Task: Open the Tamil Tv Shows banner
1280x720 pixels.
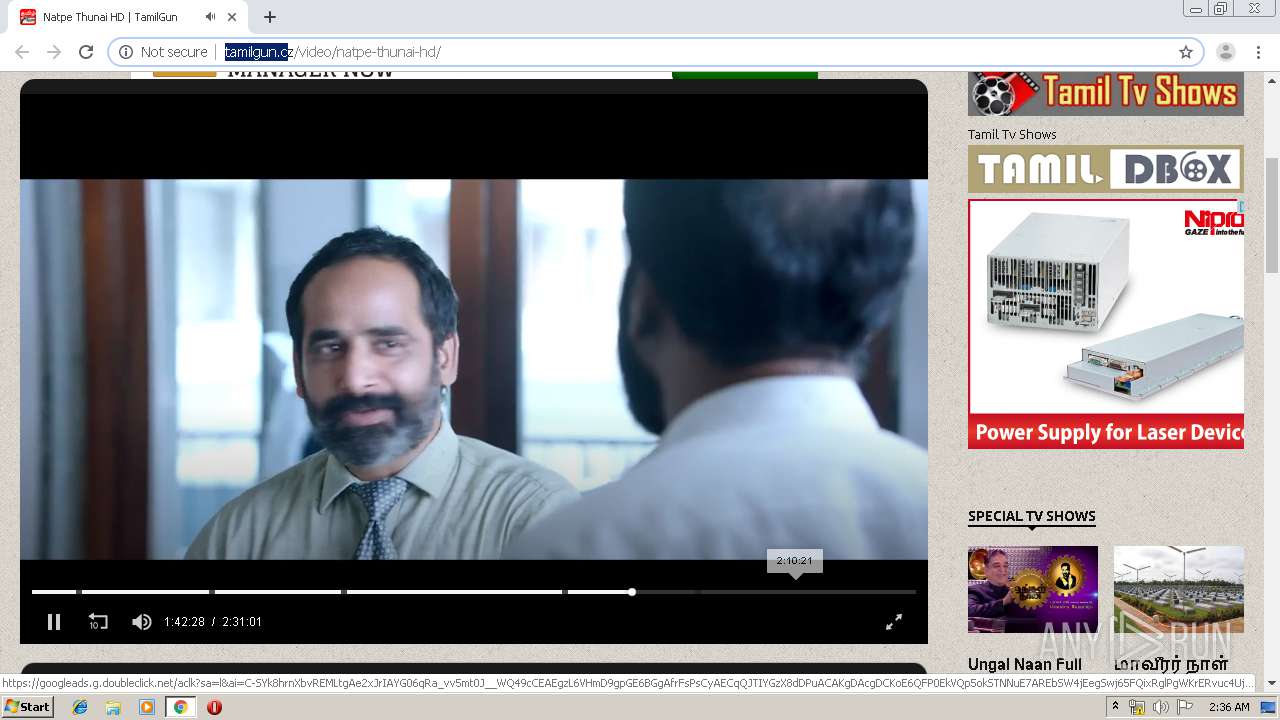Action: (1106, 93)
